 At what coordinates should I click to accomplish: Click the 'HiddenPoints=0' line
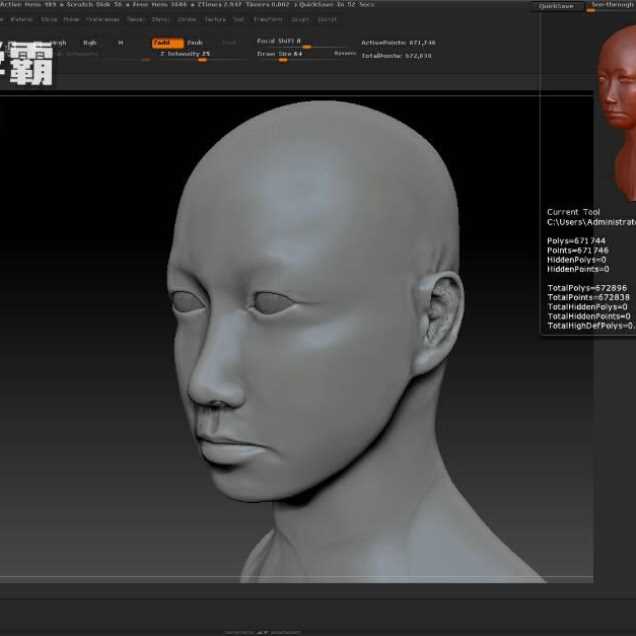pyautogui.click(x=578, y=269)
